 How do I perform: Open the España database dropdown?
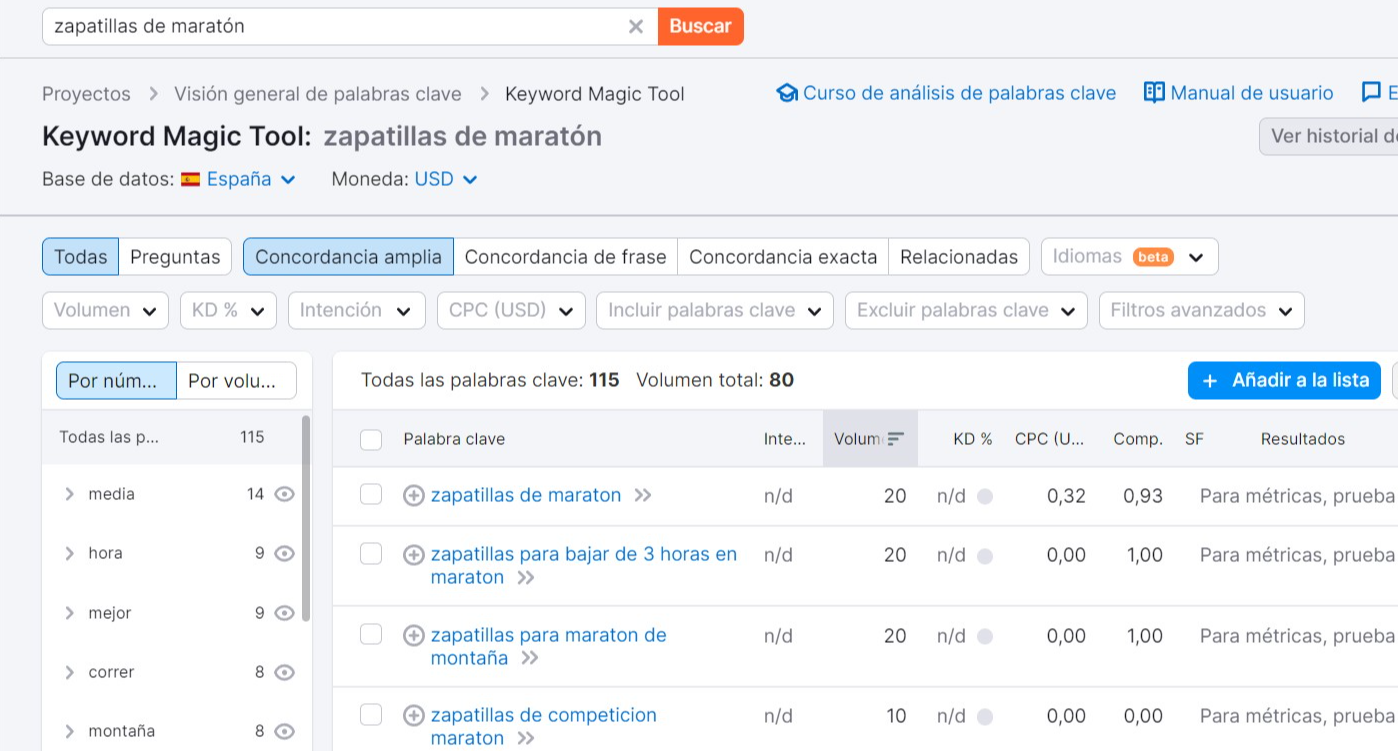[x=239, y=179]
